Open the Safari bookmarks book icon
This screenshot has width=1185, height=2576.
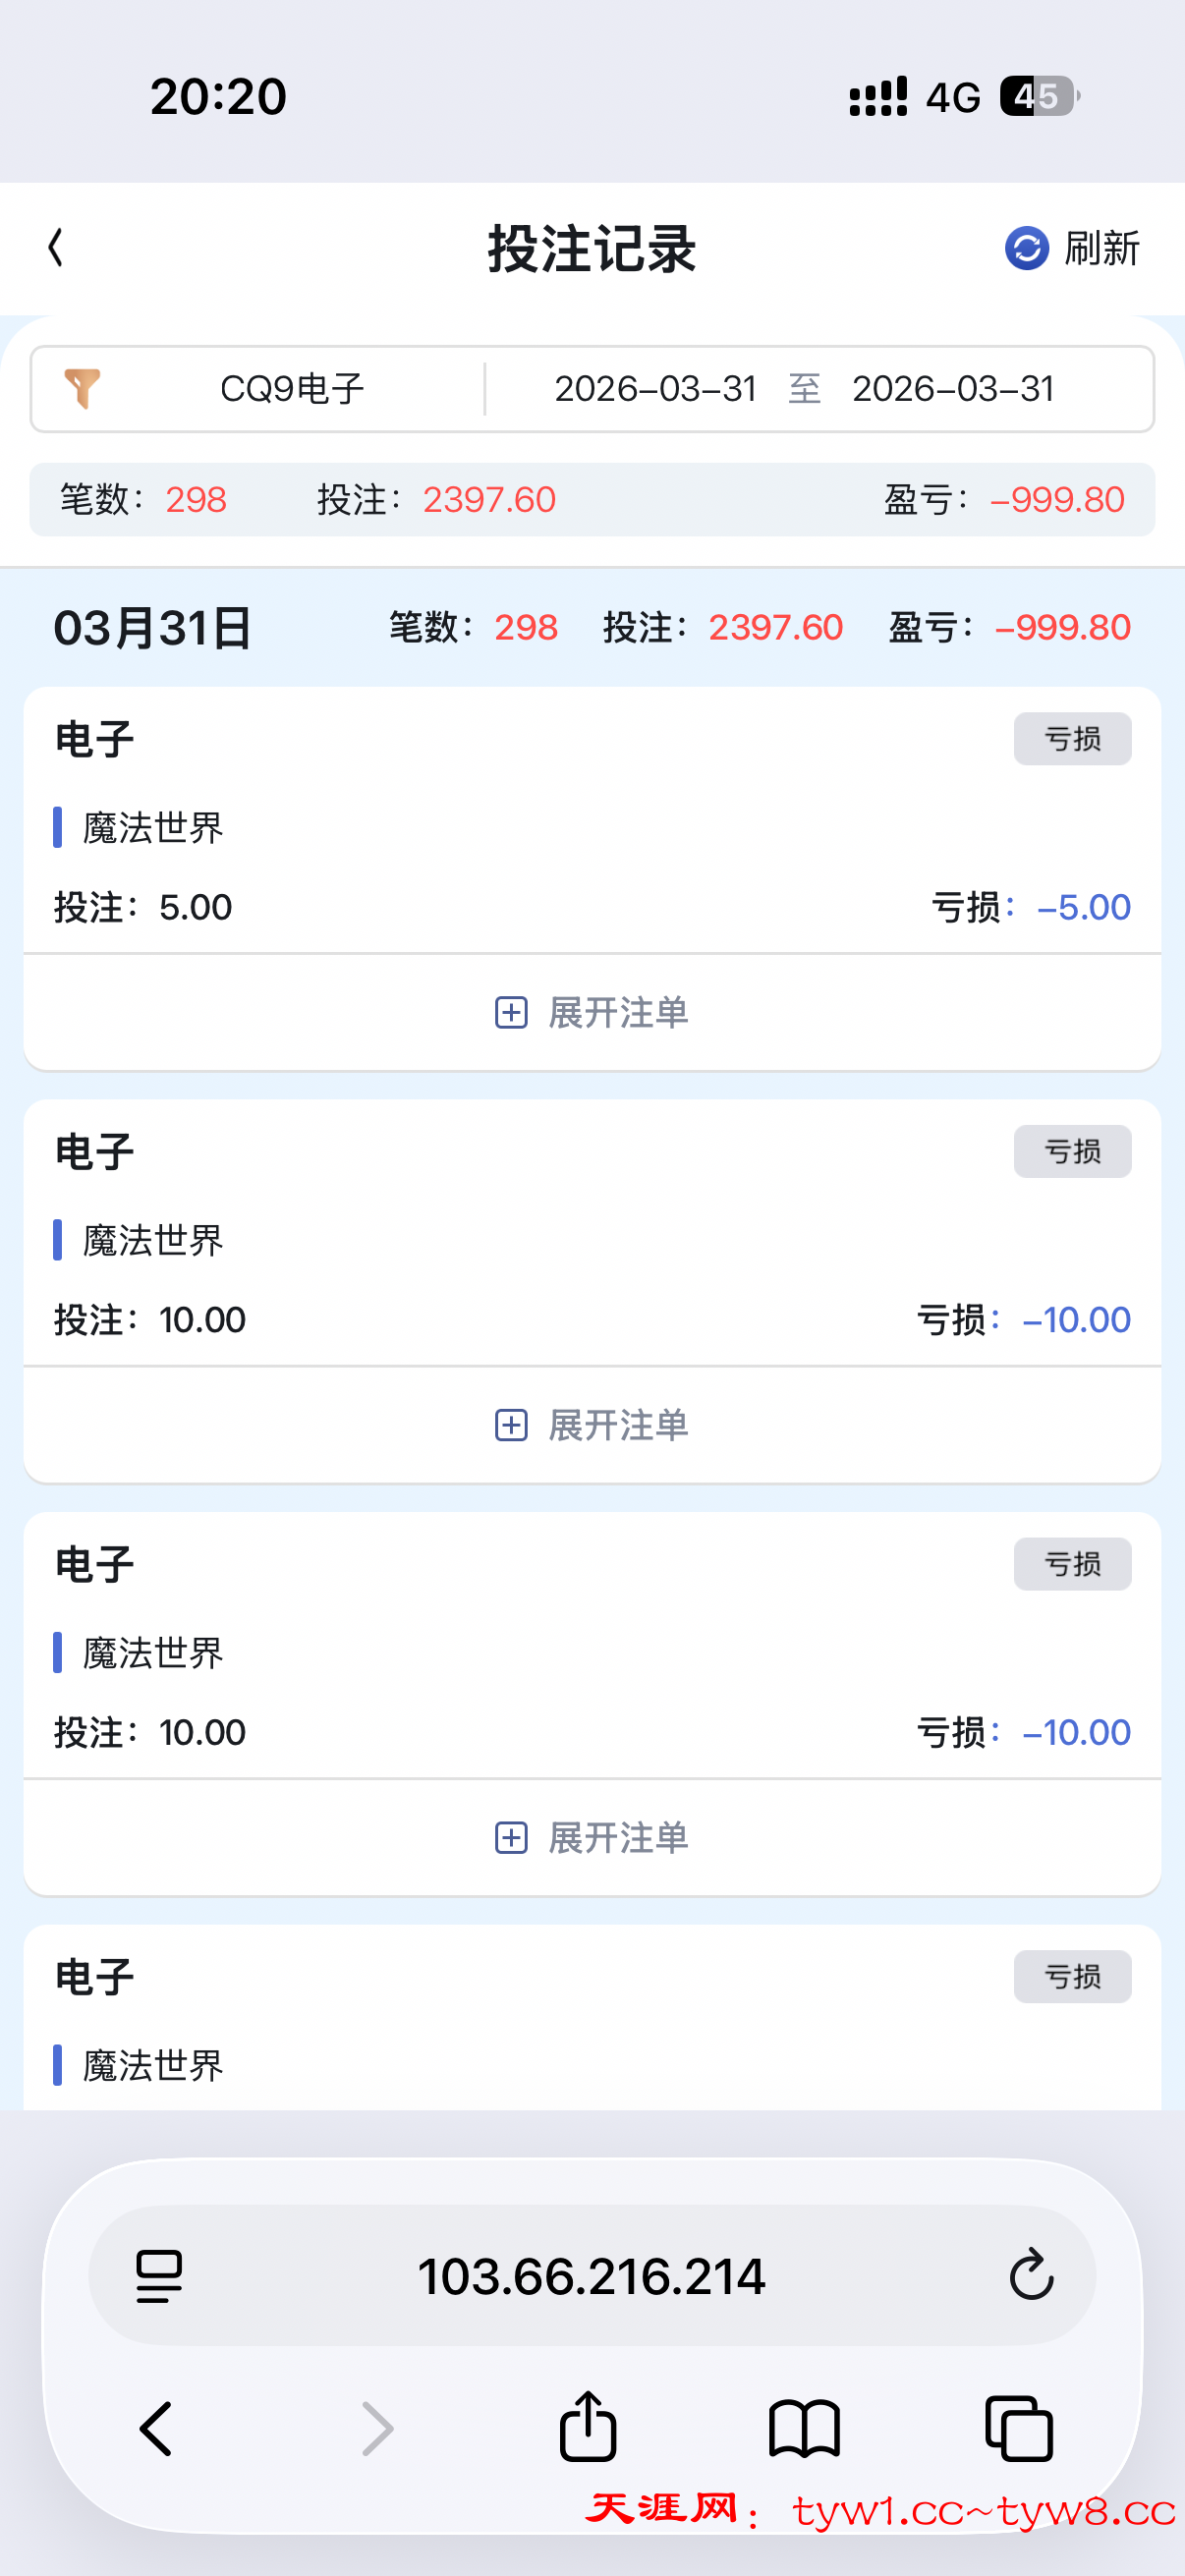click(x=804, y=2428)
